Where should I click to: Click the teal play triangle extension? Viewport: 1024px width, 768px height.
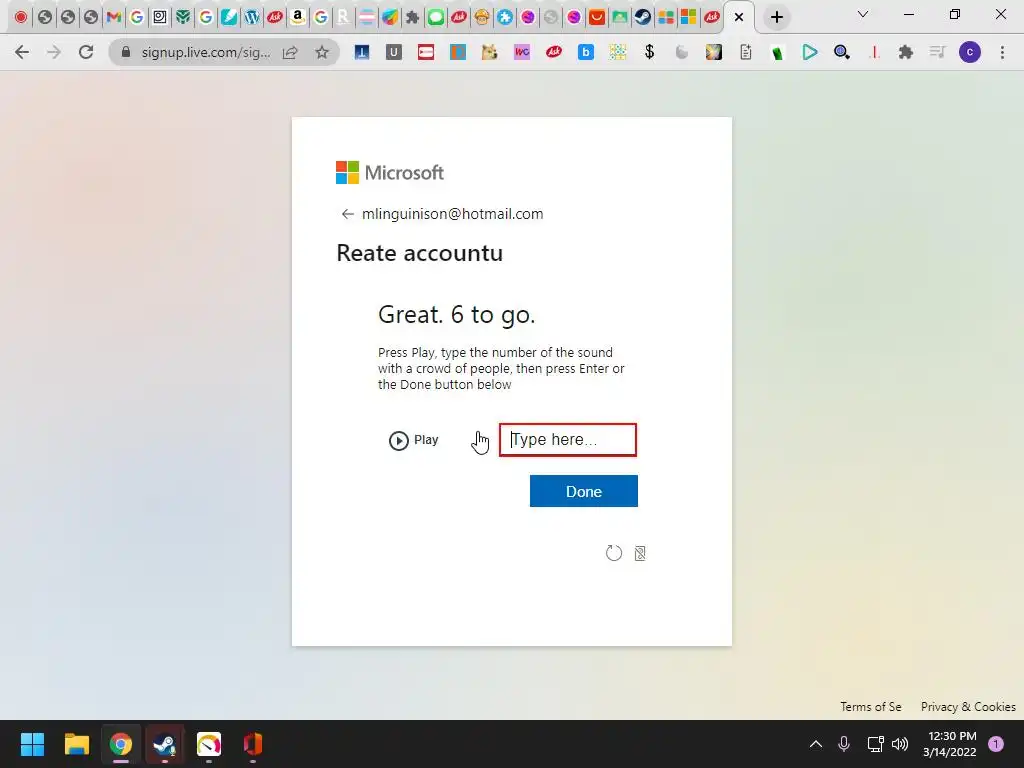click(x=810, y=52)
